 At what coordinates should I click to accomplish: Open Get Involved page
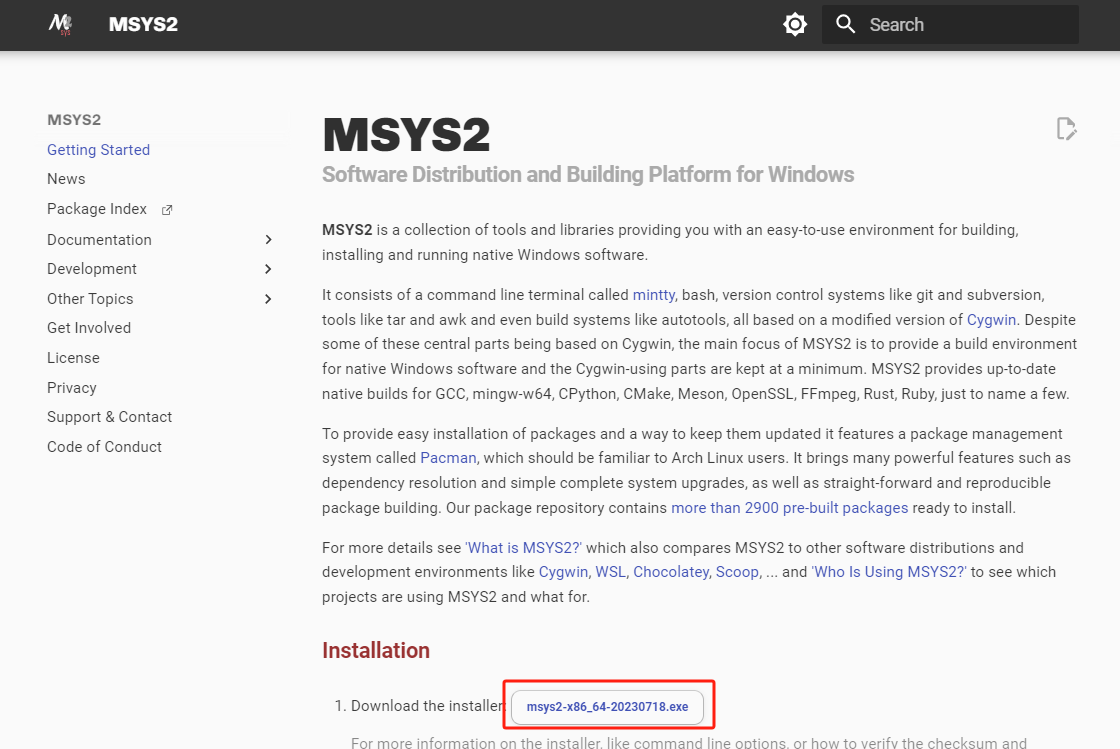pos(89,328)
